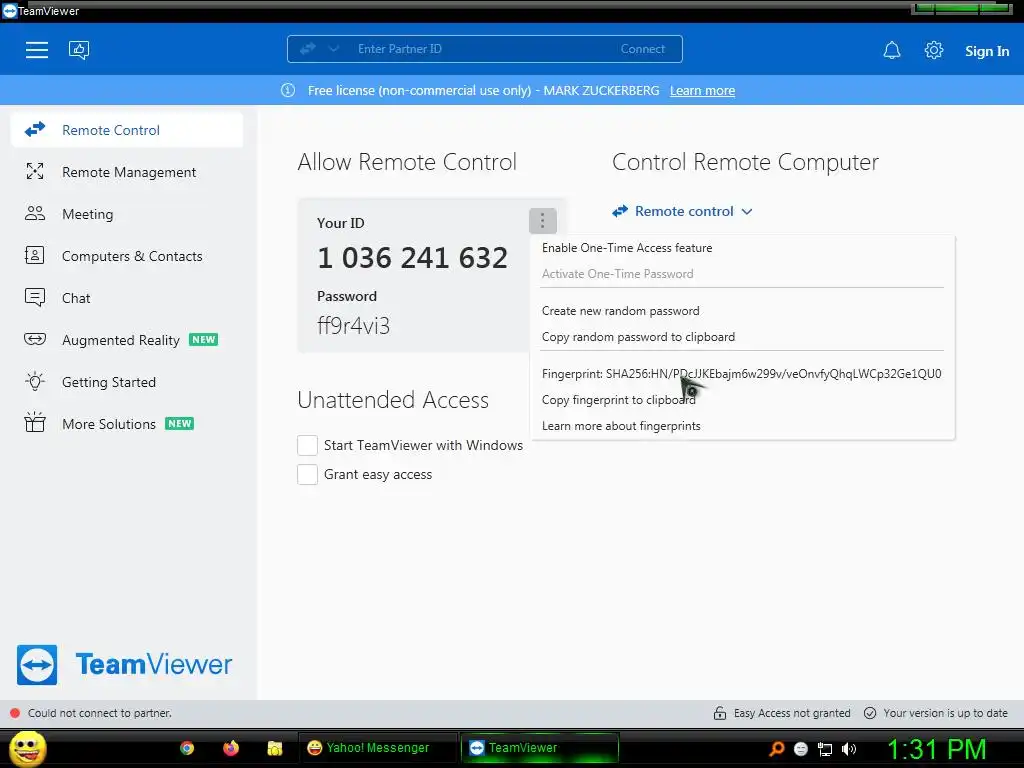
Task: Click the three-dot menu button on ID card
Action: point(543,221)
